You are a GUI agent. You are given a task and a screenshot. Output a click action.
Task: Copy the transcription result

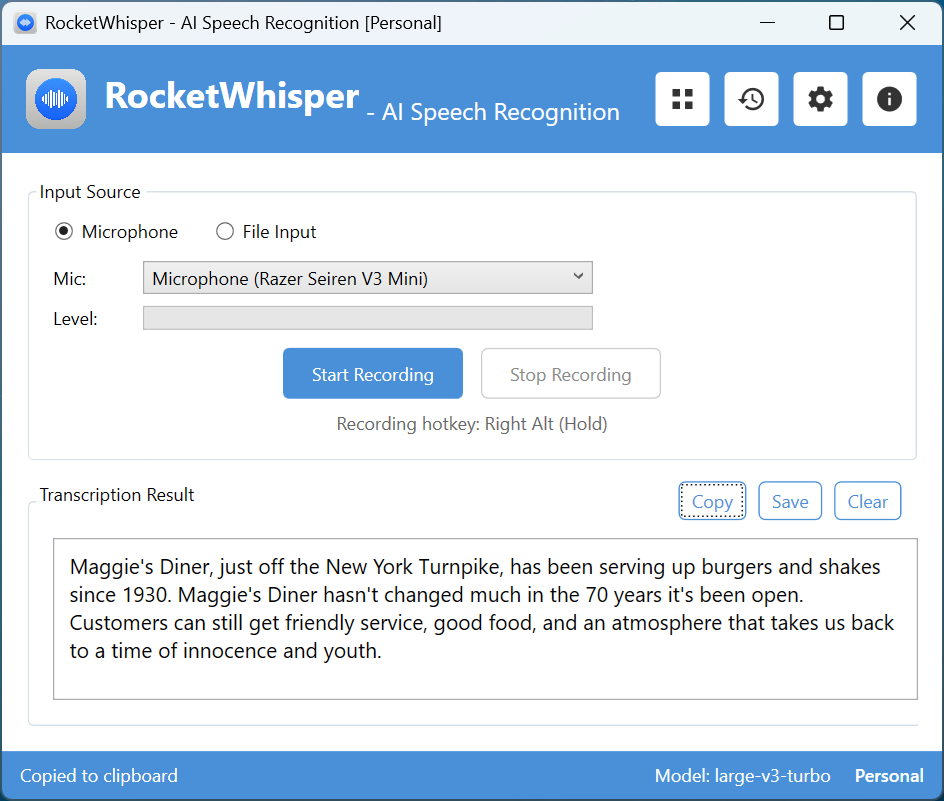tap(712, 500)
